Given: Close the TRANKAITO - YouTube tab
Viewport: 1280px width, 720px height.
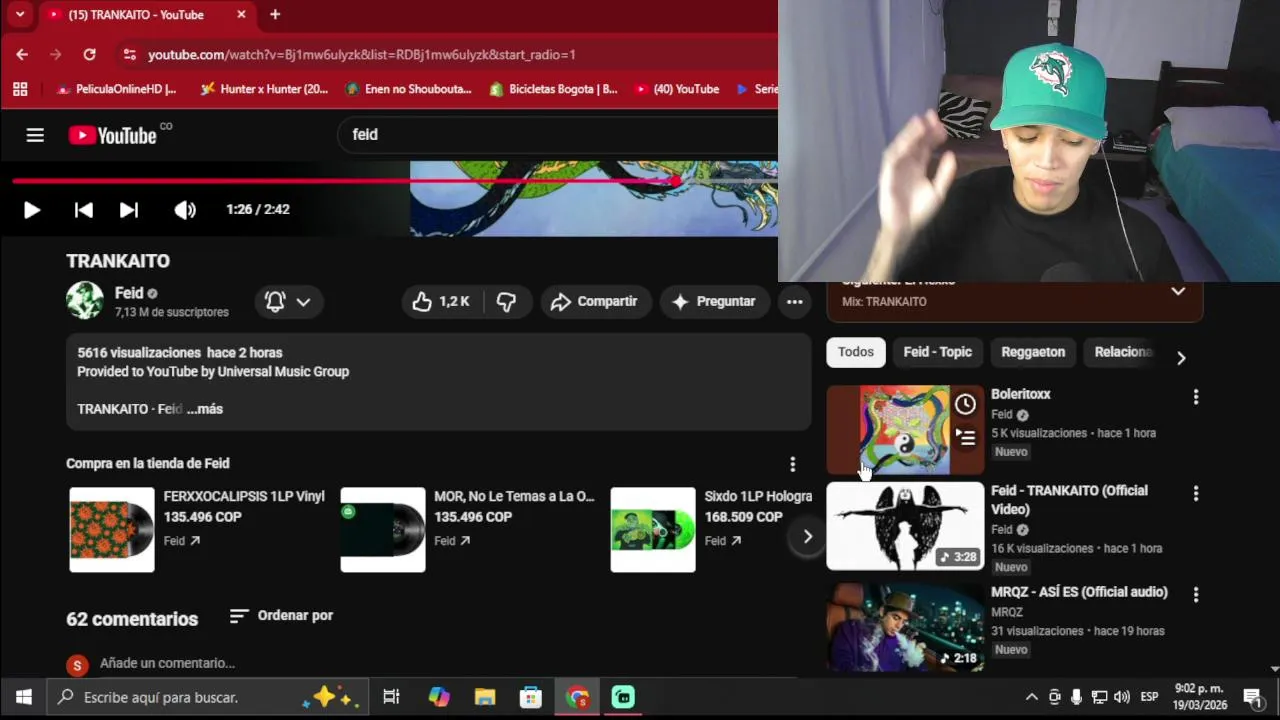Looking at the screenshot, I should pyautogui.click(x=241, y=15).
